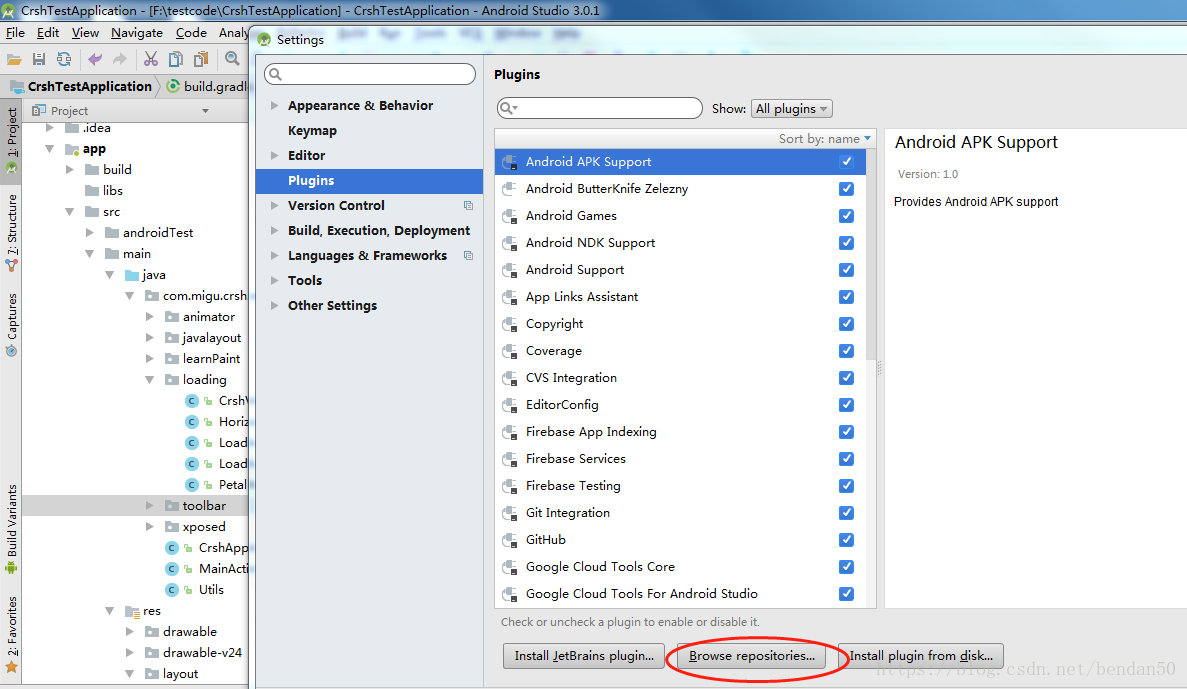The height and width of the screenshot is (689, 1187).
Task: Open the View menu
Action: (85, 33)
